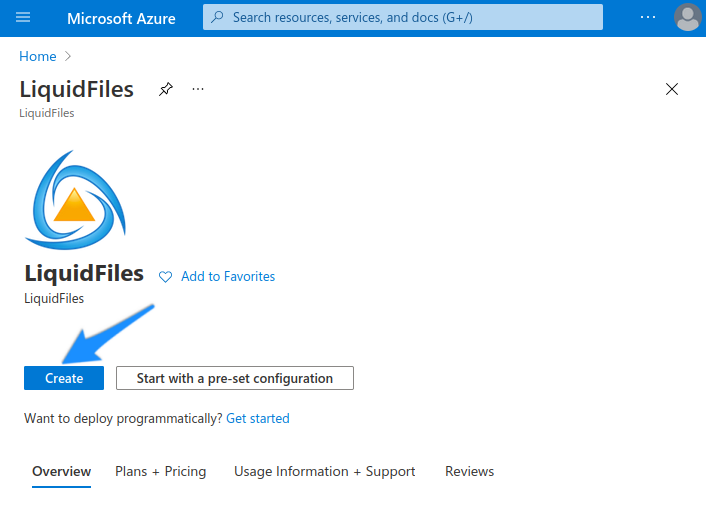Image resolution: width=706 pixels, height=511 pixels.
Task: Open the LiquidFiles page ellipsis menu
Action: tap(198, 89)
